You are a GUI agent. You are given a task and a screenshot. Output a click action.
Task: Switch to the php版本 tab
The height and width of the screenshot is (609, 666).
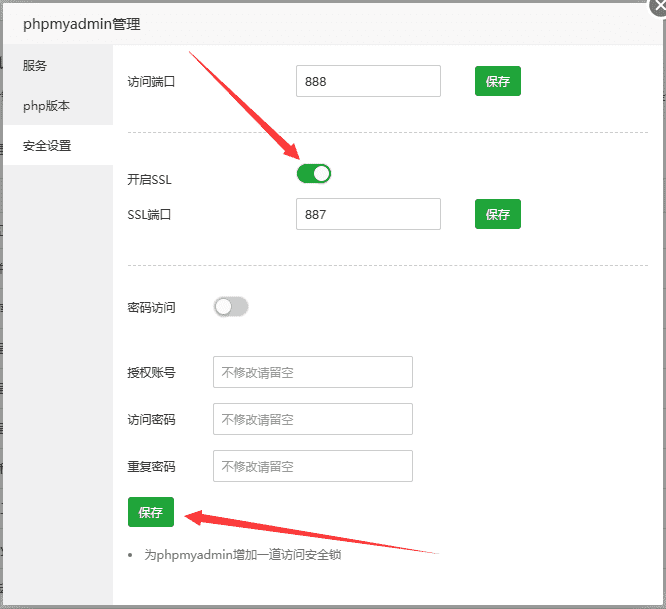(58, 105)
